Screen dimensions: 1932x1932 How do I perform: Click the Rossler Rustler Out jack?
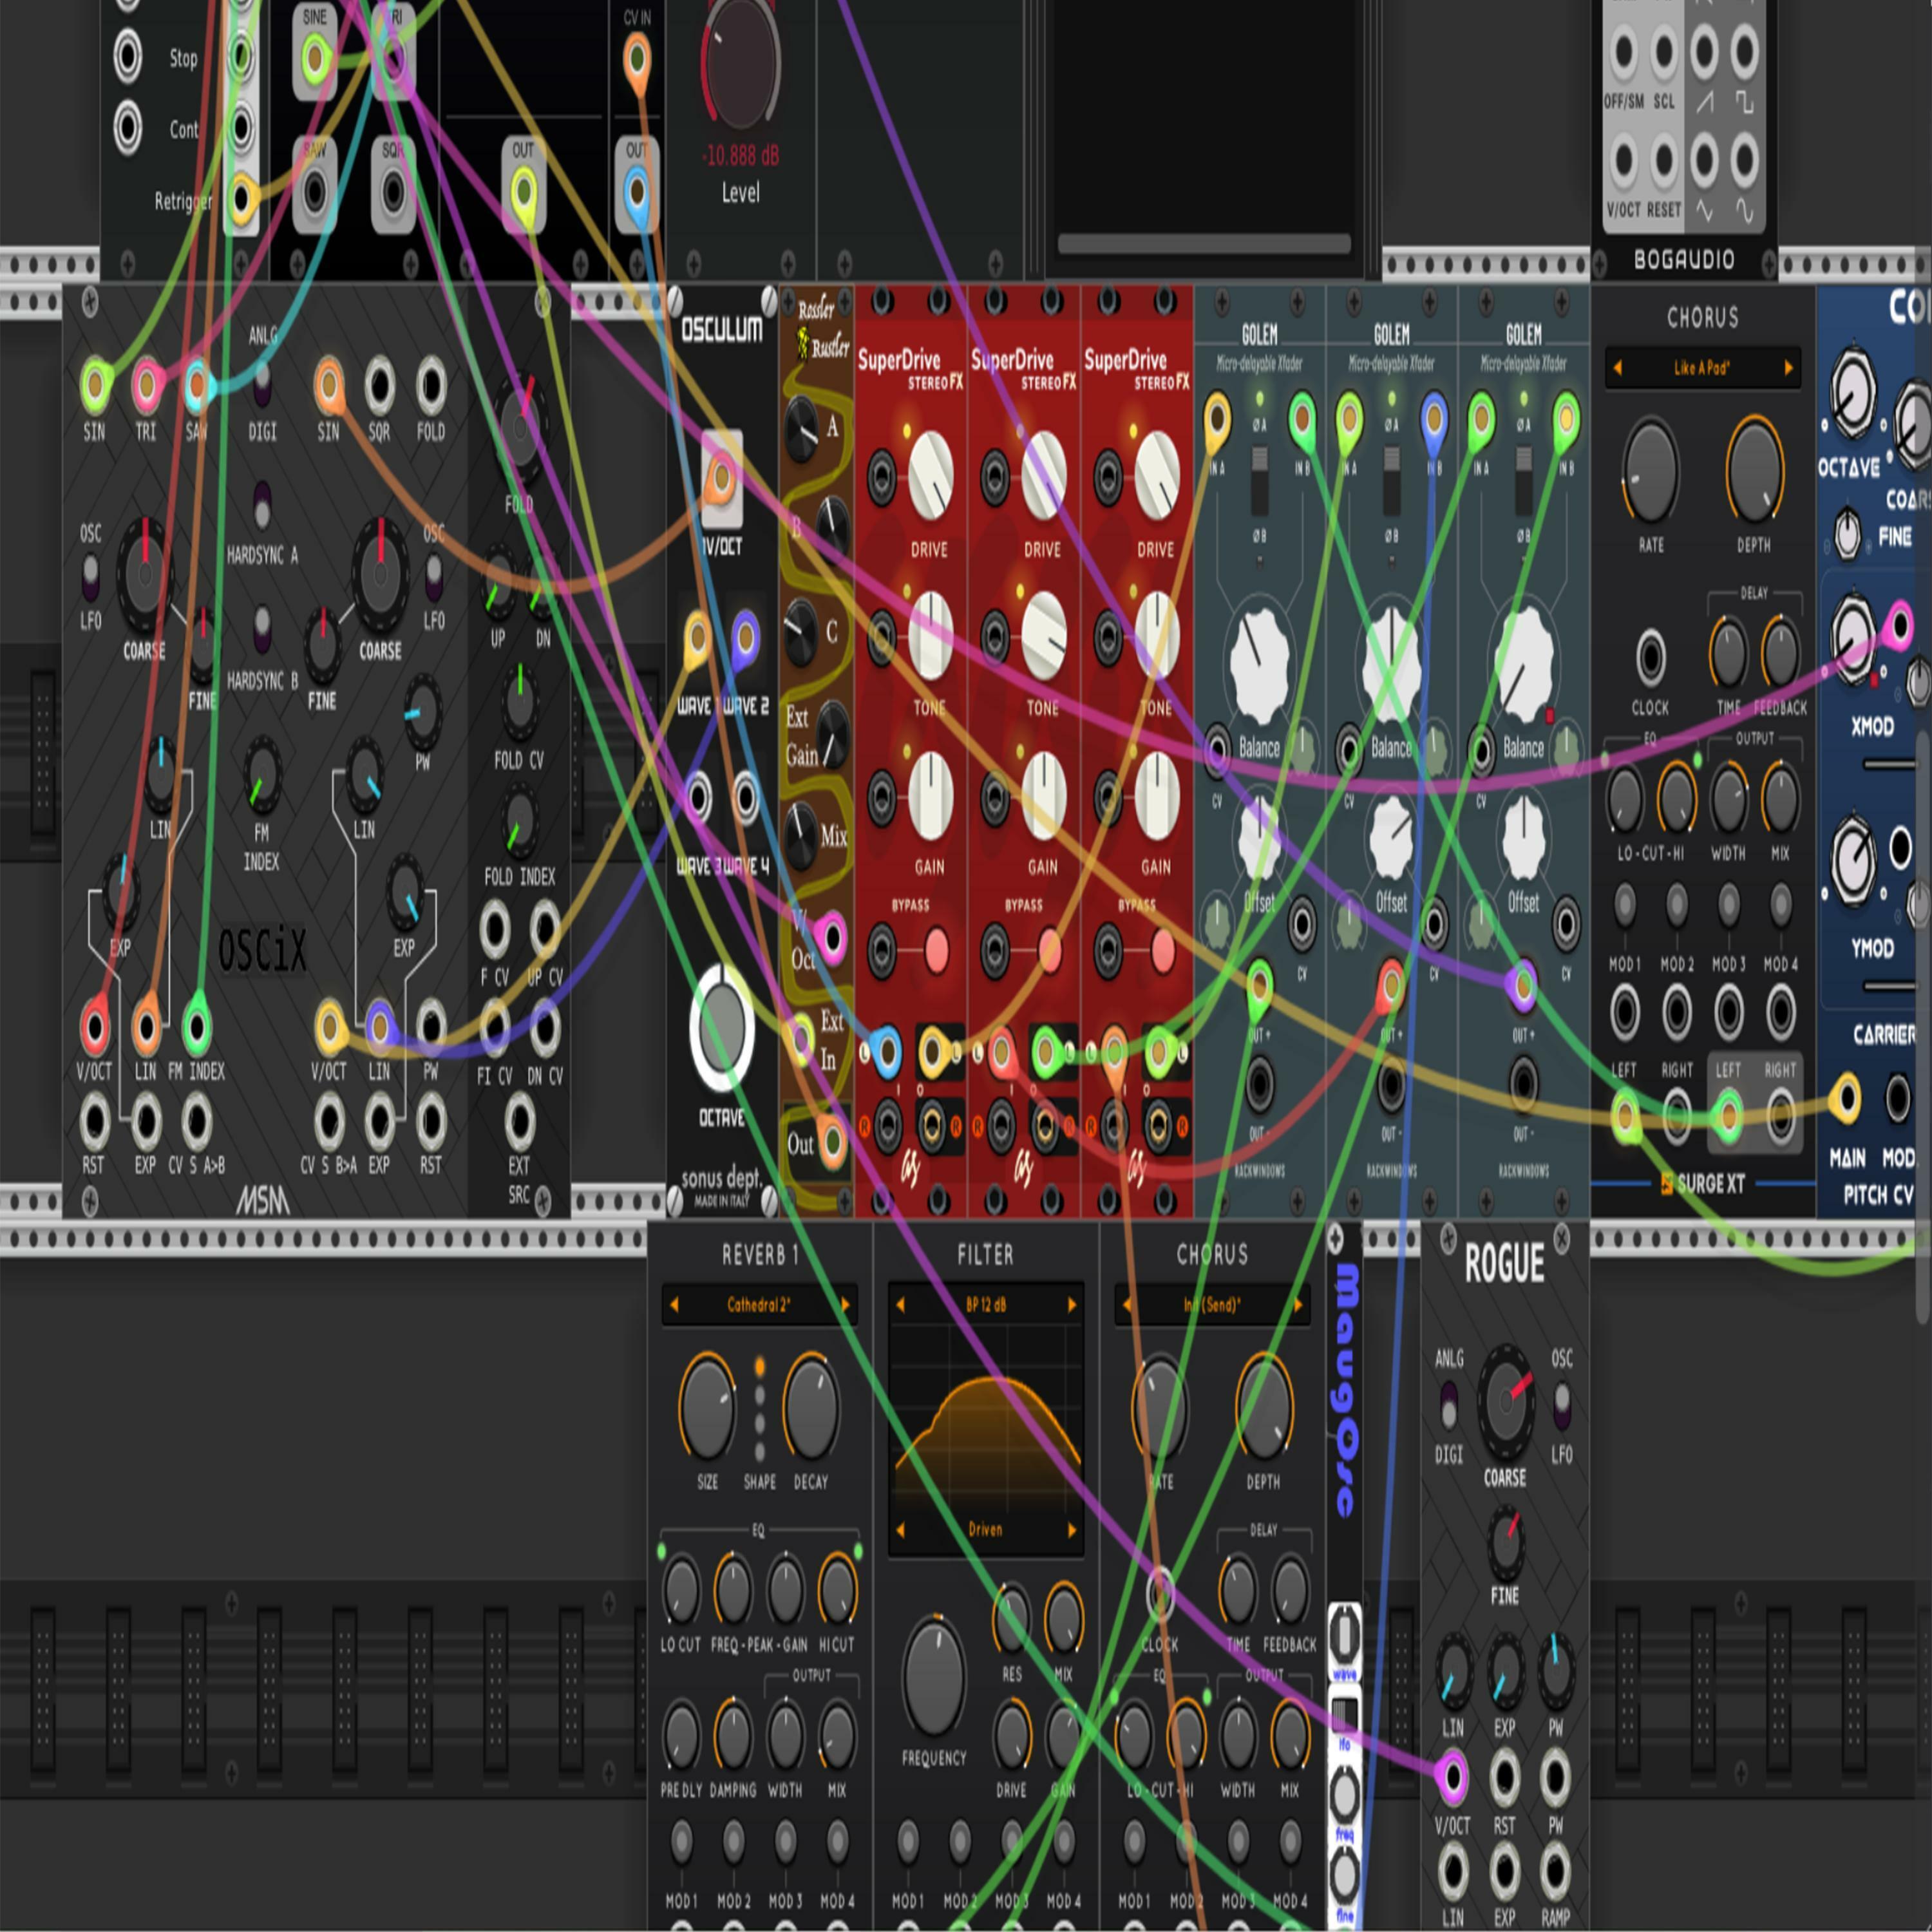[832, 1141]
